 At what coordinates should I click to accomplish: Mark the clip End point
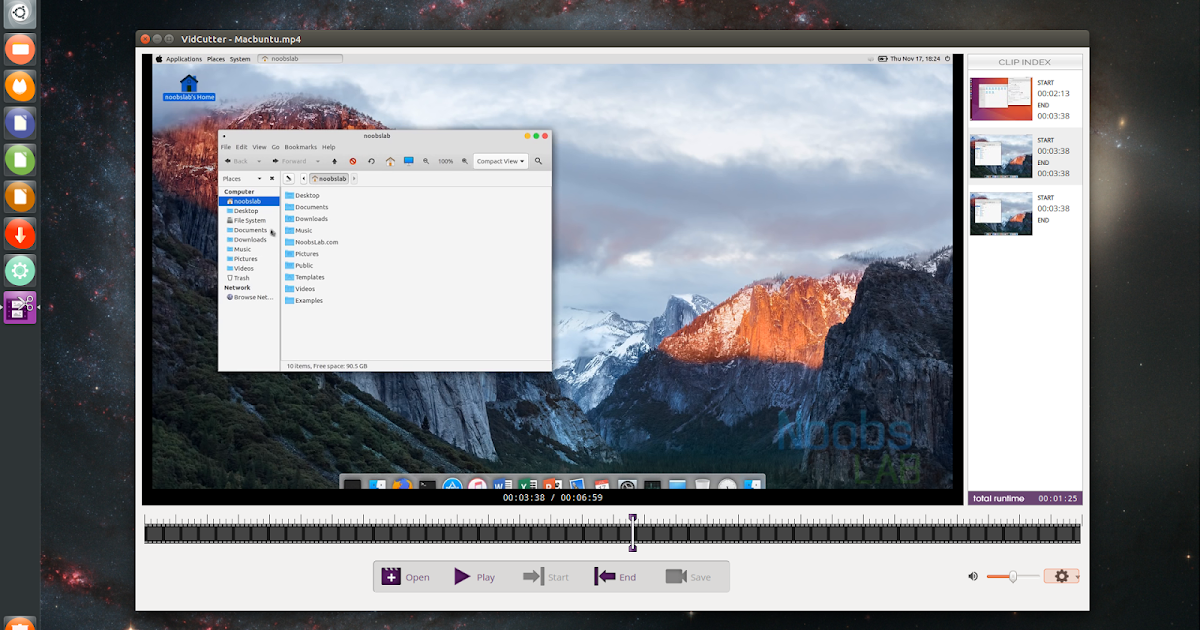click(x=615, y=577)
